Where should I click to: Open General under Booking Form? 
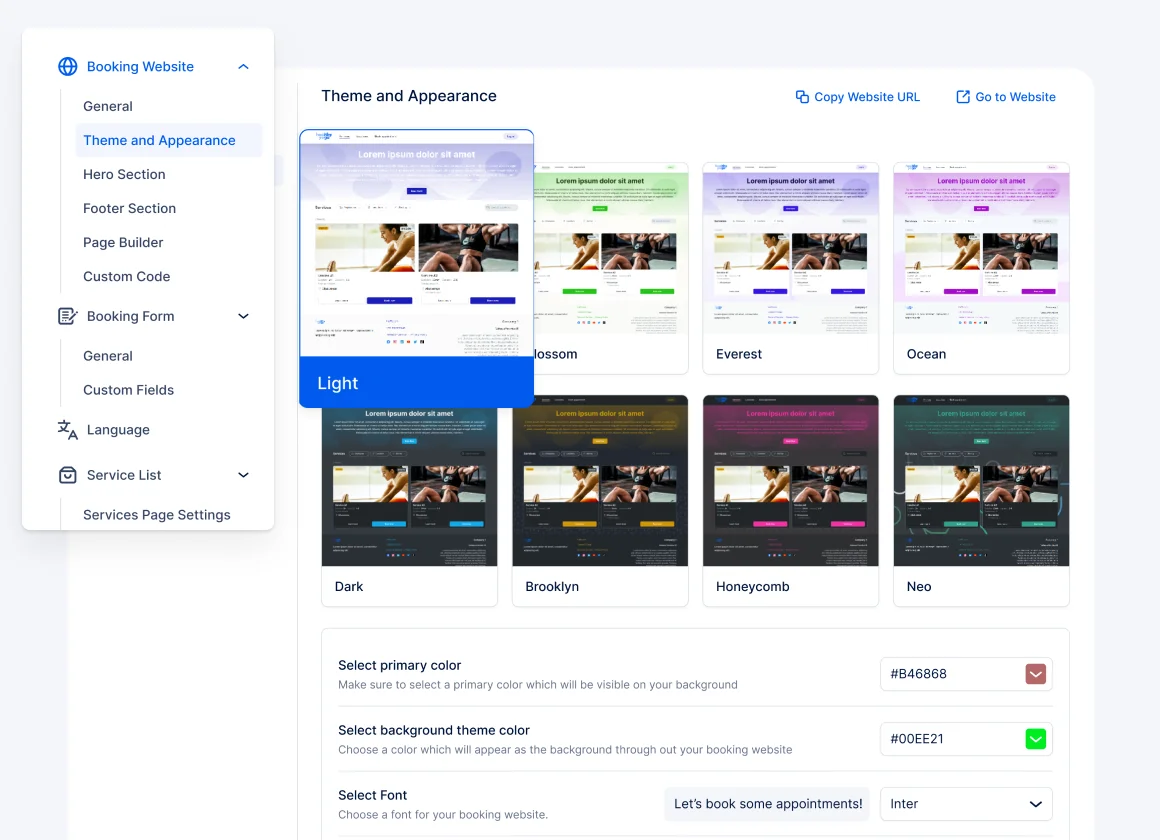tap(108, 356)
